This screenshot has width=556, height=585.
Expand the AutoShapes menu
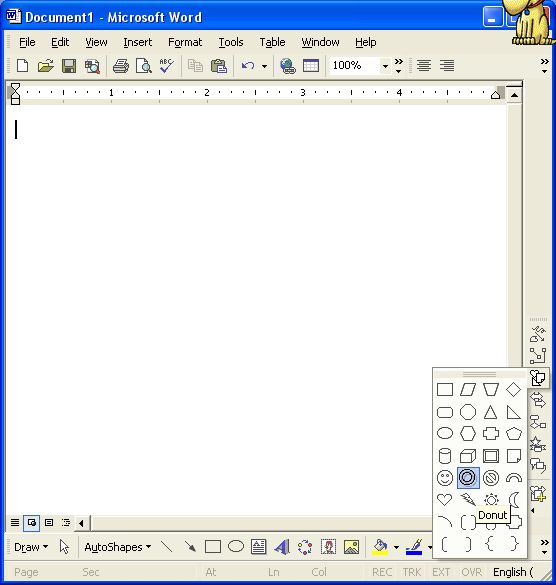[x=118, y=547]
